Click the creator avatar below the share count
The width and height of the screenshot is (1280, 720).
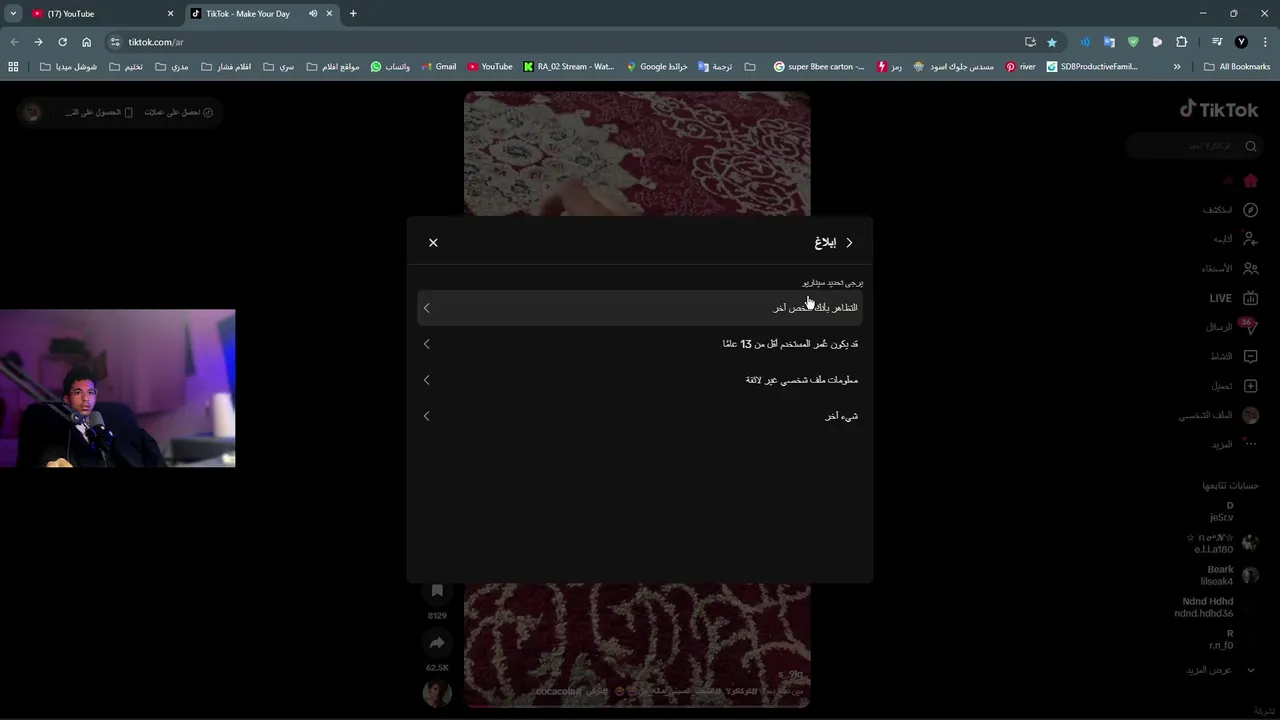(x=437, y=692)
